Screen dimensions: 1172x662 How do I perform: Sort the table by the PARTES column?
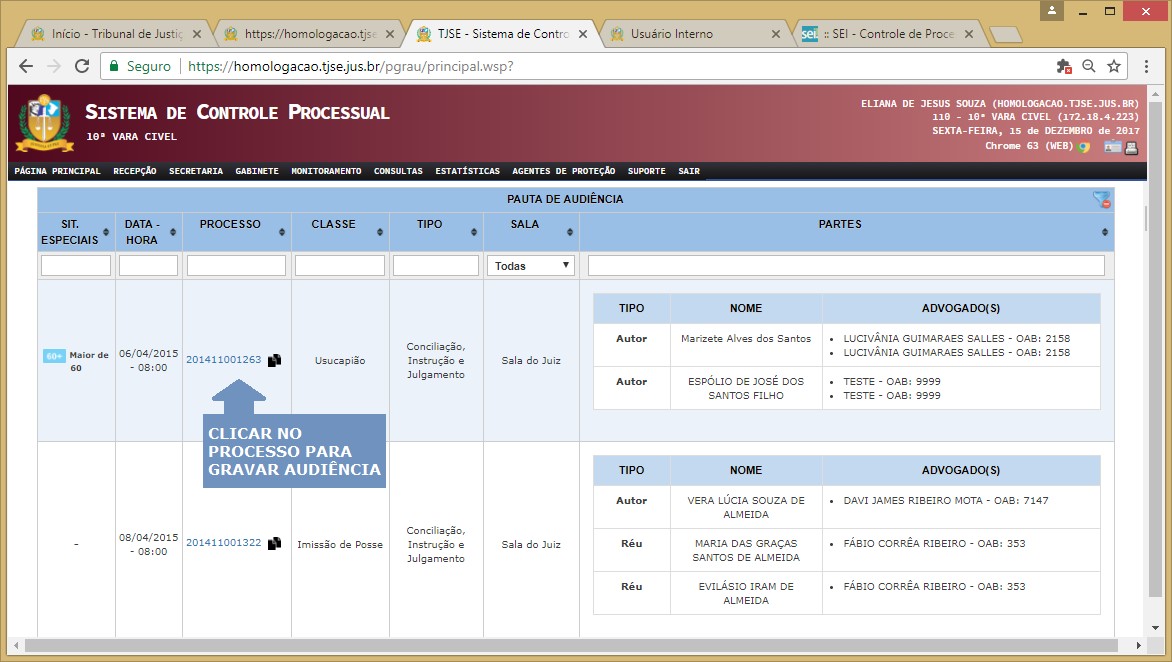tap(1105, 232)
